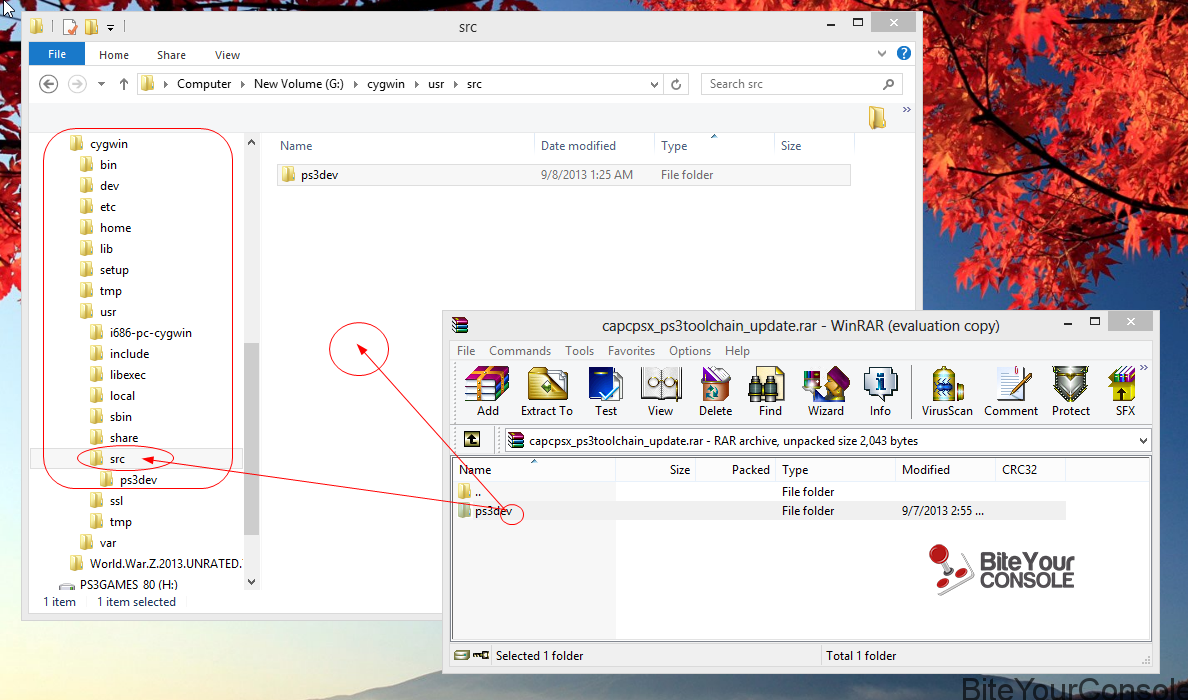The image size is (1188, 700).
Task: Open the WinRAR archive path dropdown
Action: (1143, 440)
